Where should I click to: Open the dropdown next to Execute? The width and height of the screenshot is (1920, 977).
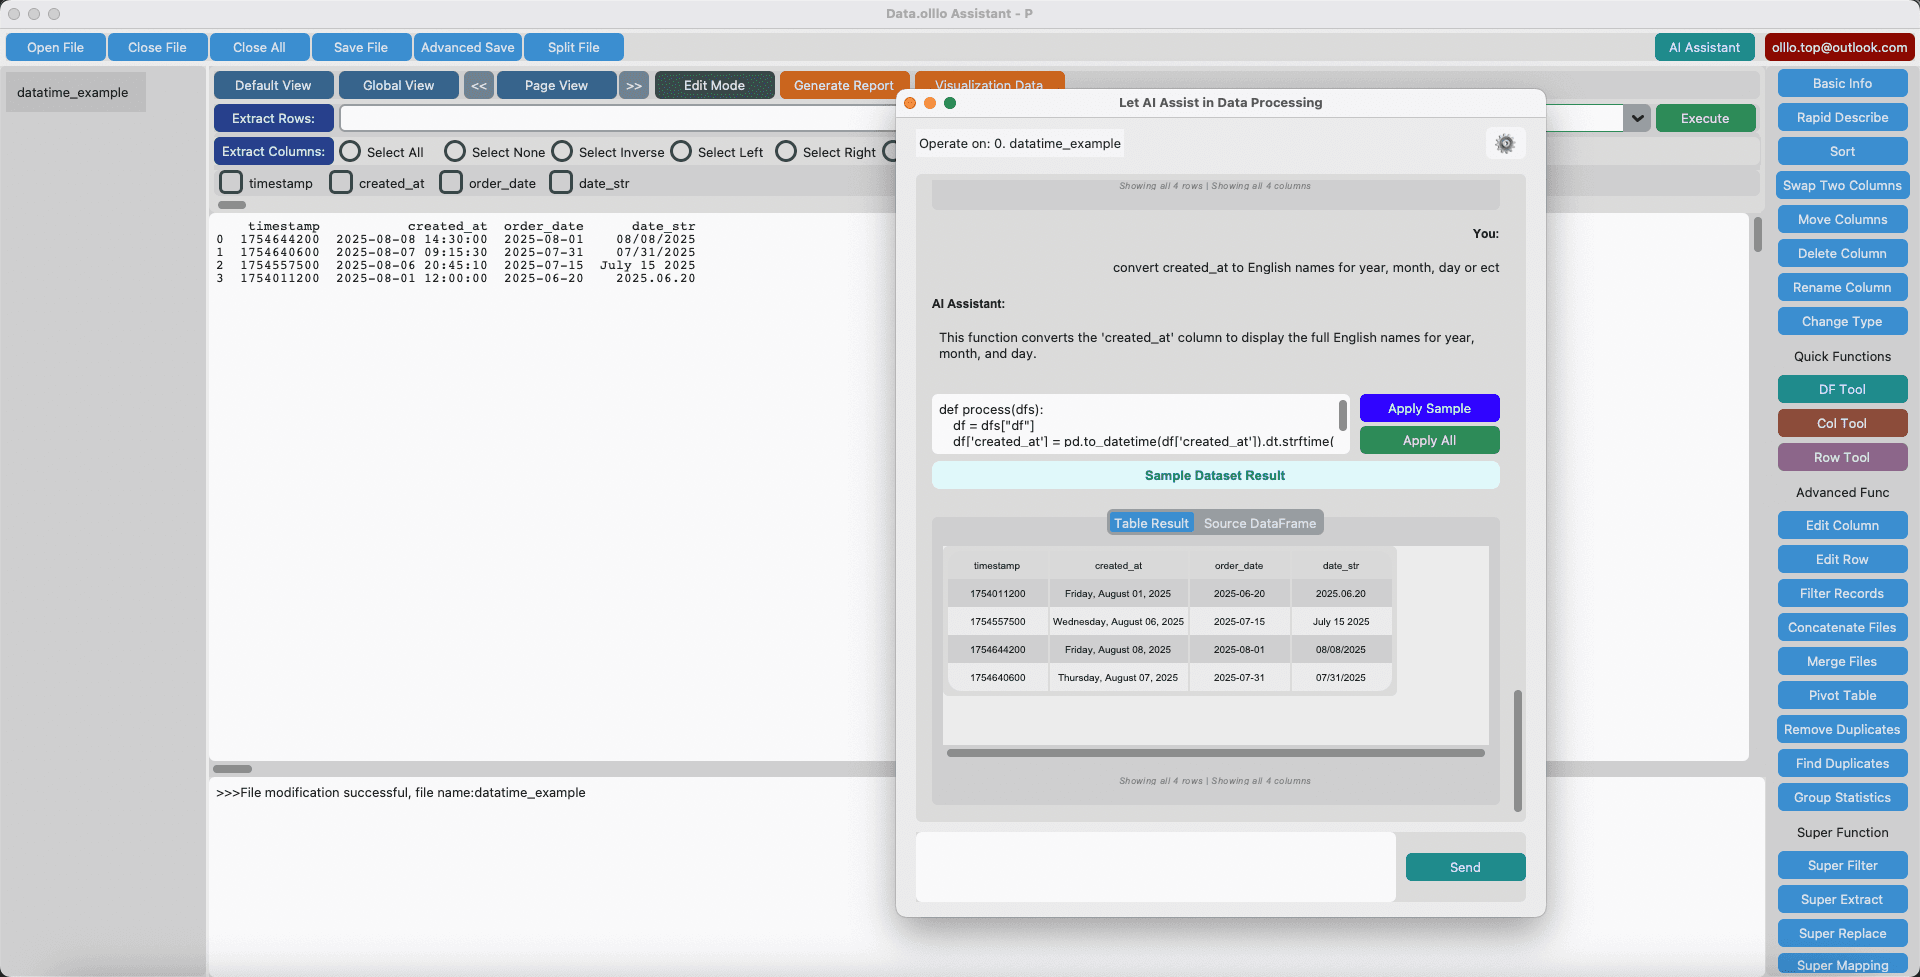[1637, 118]
